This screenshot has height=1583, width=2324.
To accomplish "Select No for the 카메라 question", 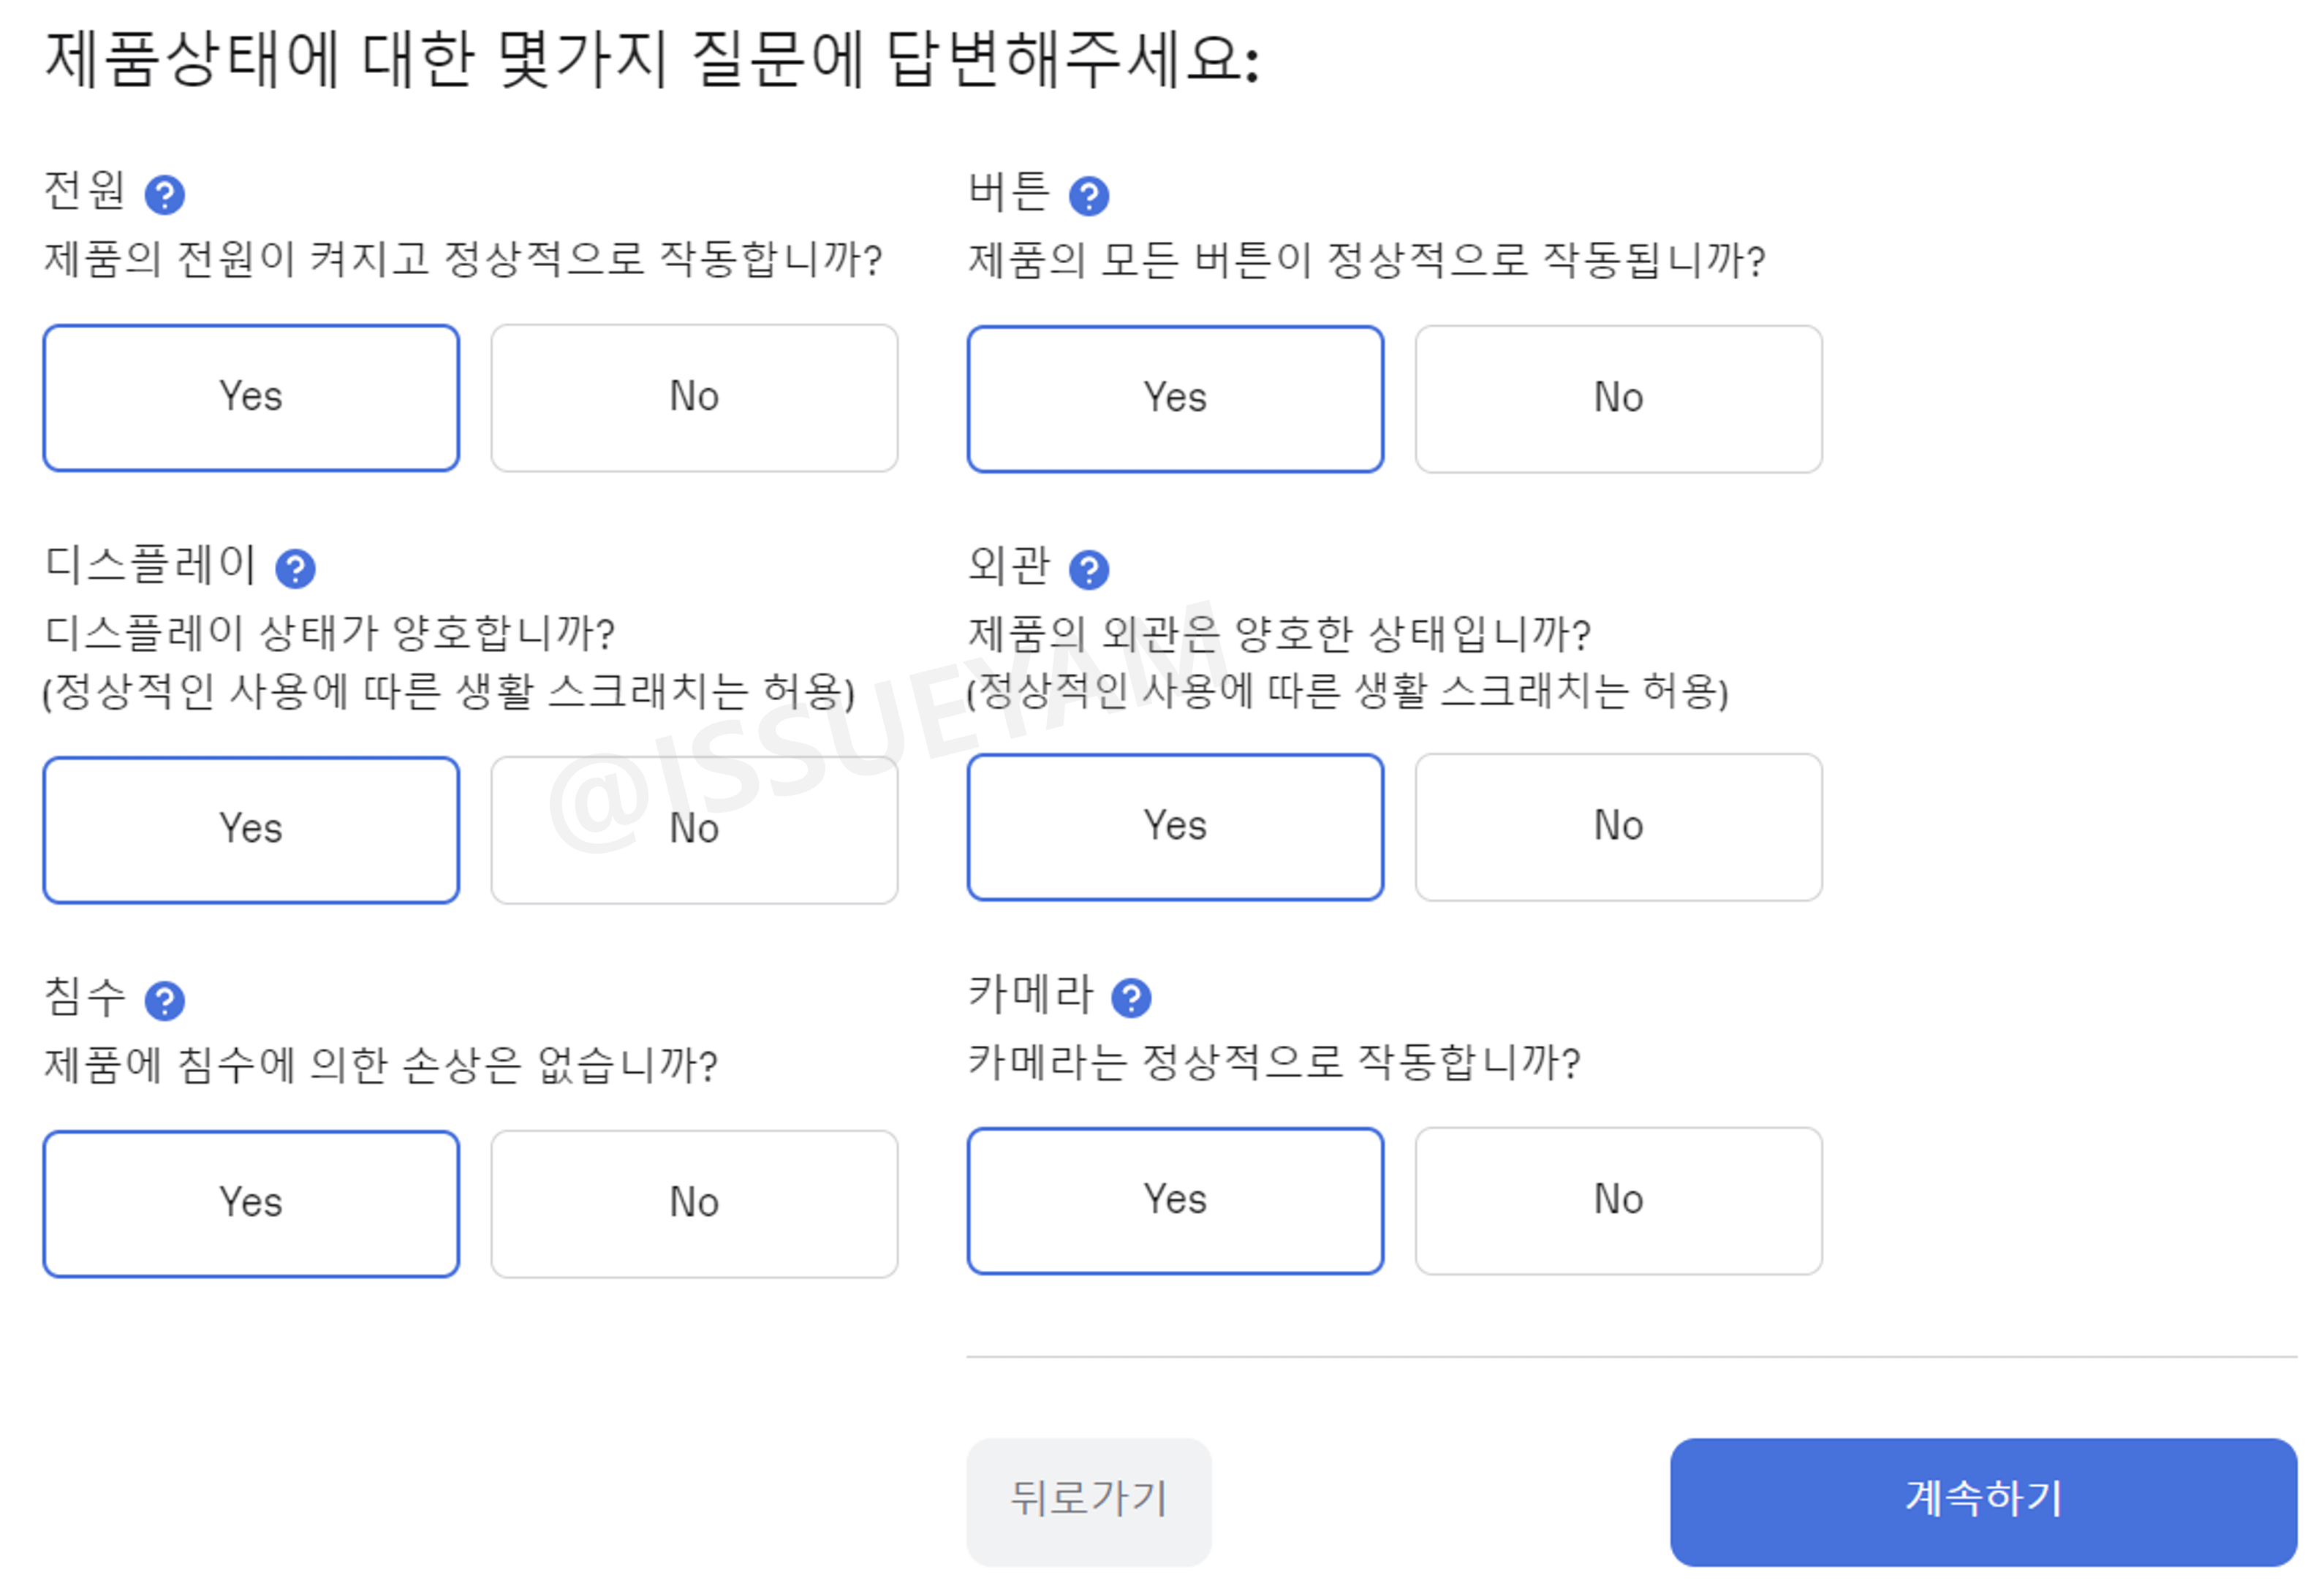I will [x=1618, y=1199].
